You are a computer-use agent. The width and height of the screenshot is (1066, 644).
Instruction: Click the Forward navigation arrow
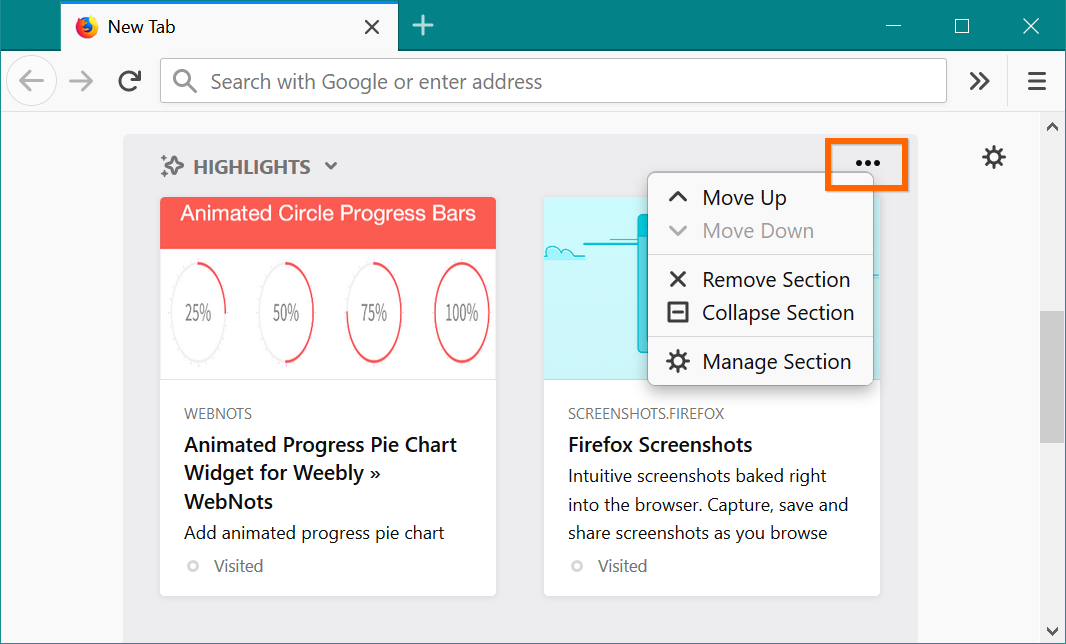point(81,82)
